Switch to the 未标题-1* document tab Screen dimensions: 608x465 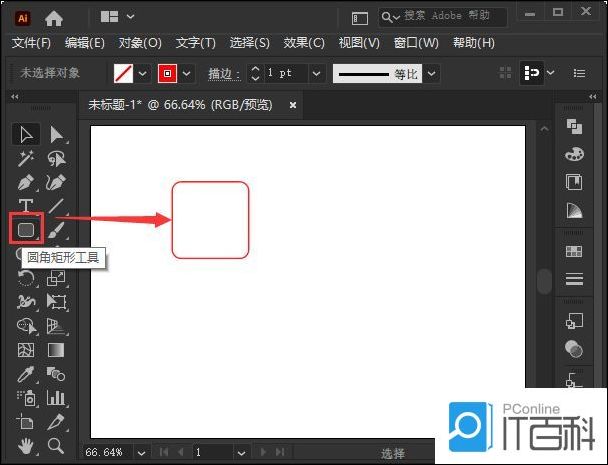point(180,105)
